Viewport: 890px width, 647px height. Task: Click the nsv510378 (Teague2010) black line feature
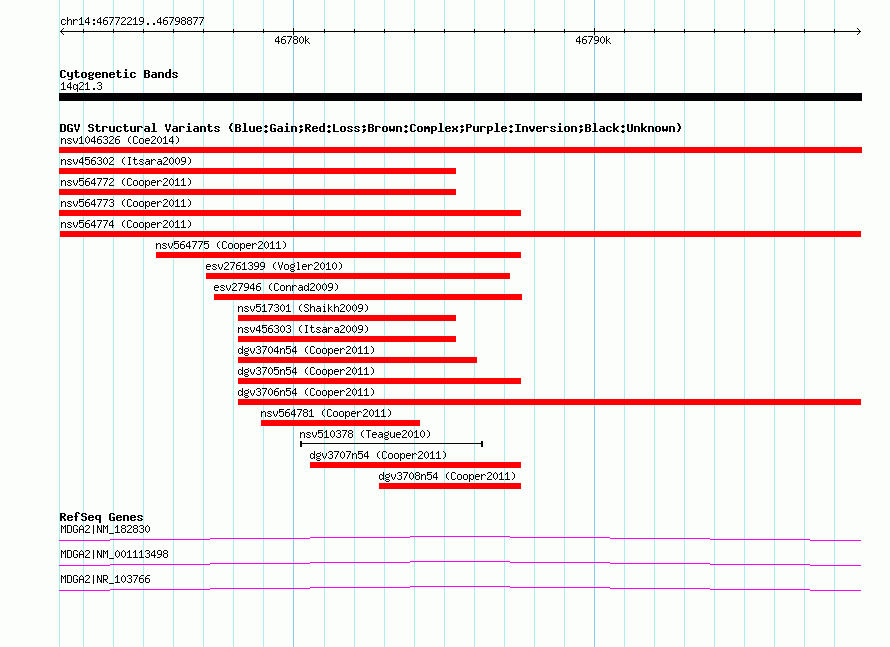point(392,444)
